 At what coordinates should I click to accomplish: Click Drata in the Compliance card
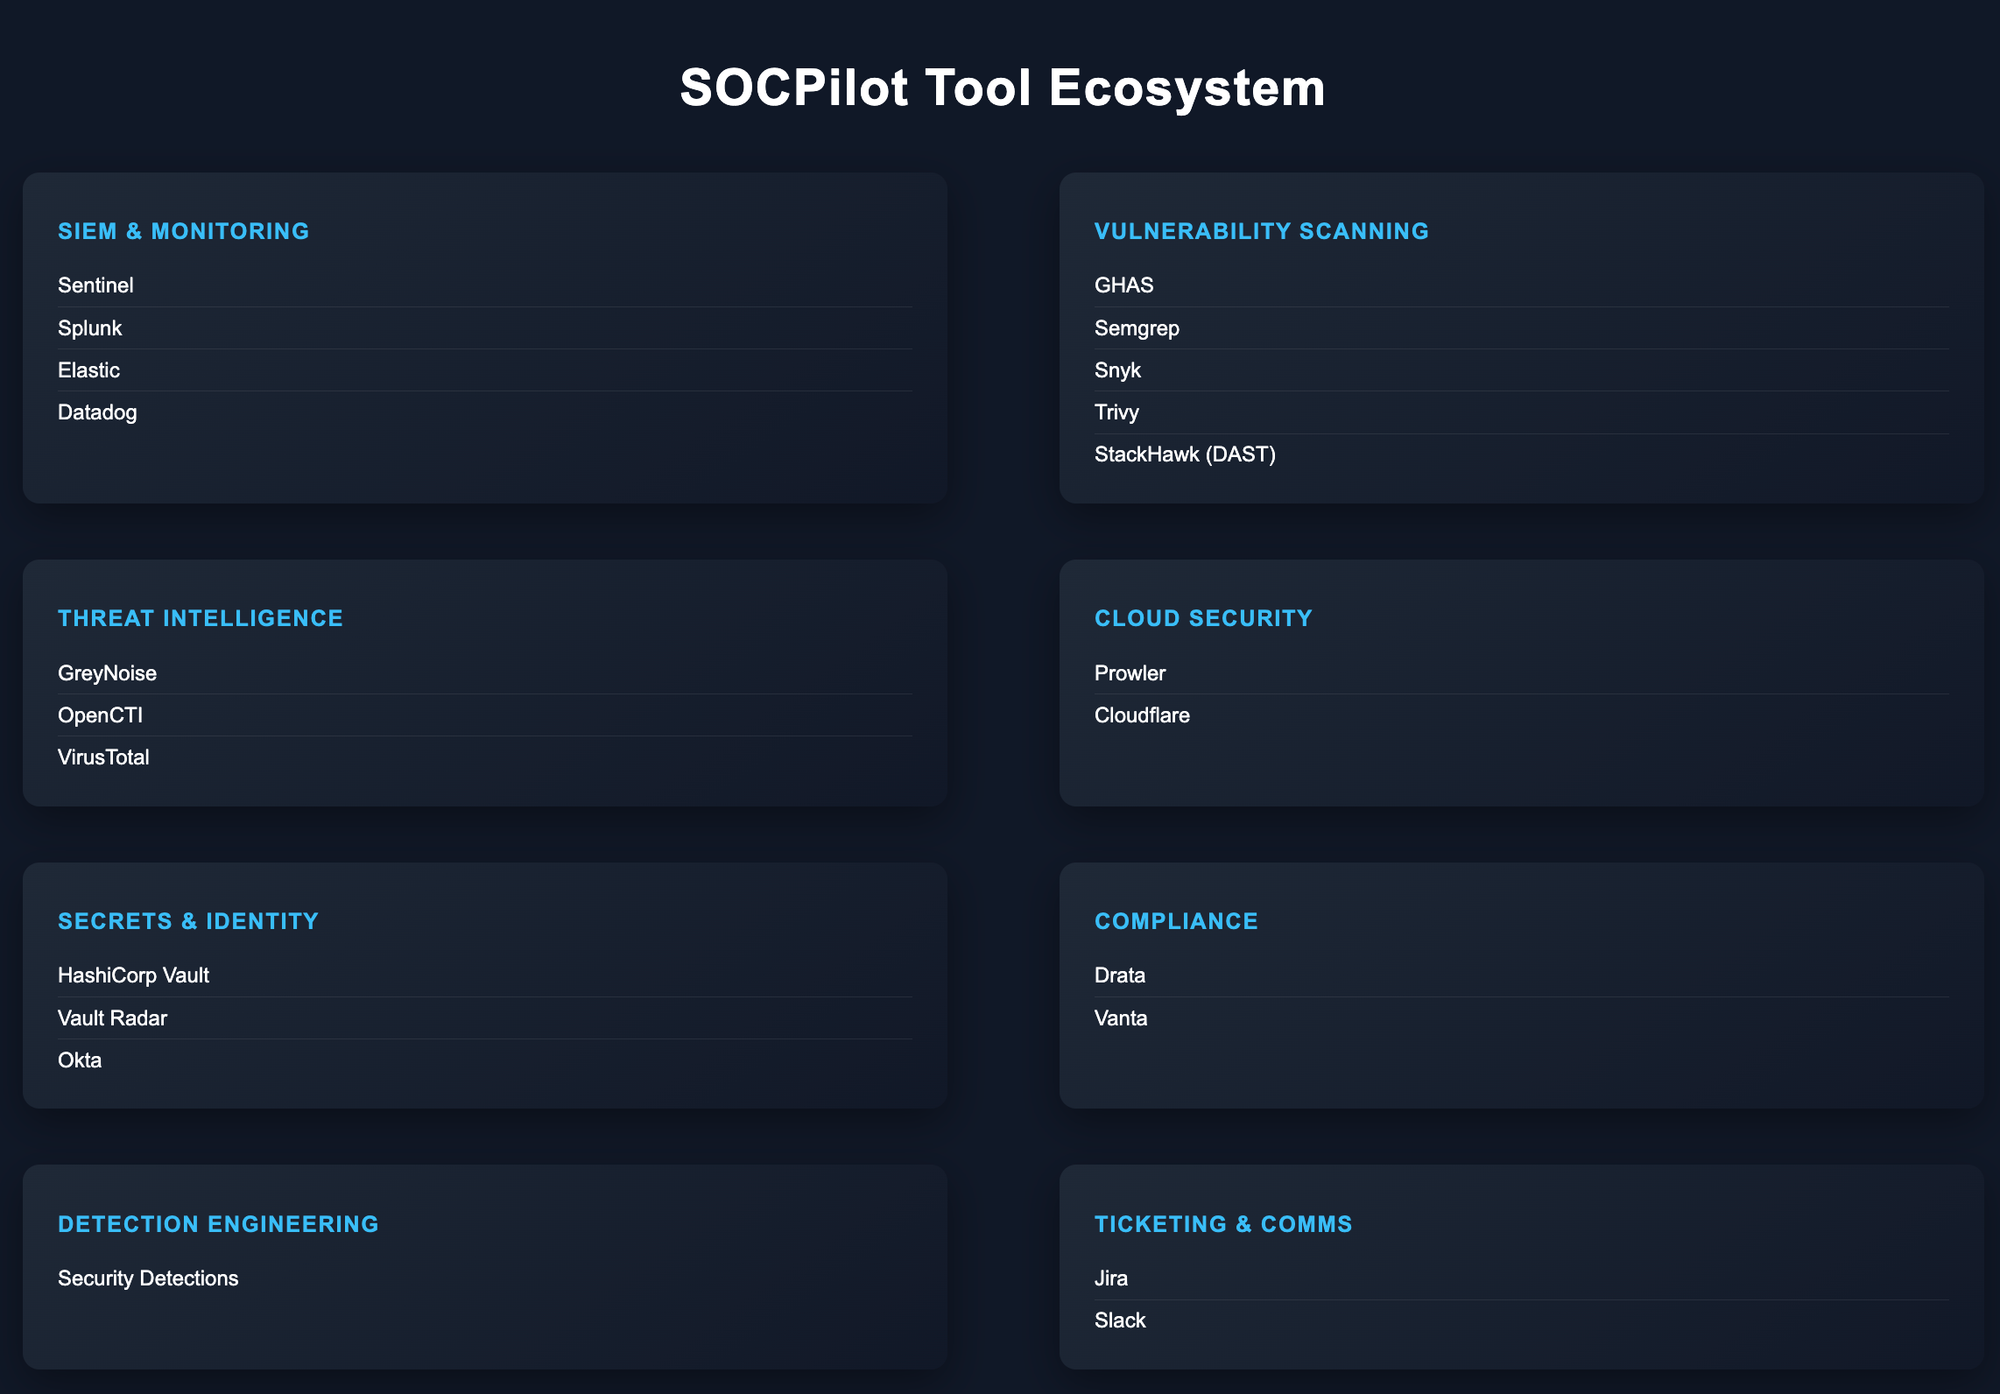[x=1120, y=975]
